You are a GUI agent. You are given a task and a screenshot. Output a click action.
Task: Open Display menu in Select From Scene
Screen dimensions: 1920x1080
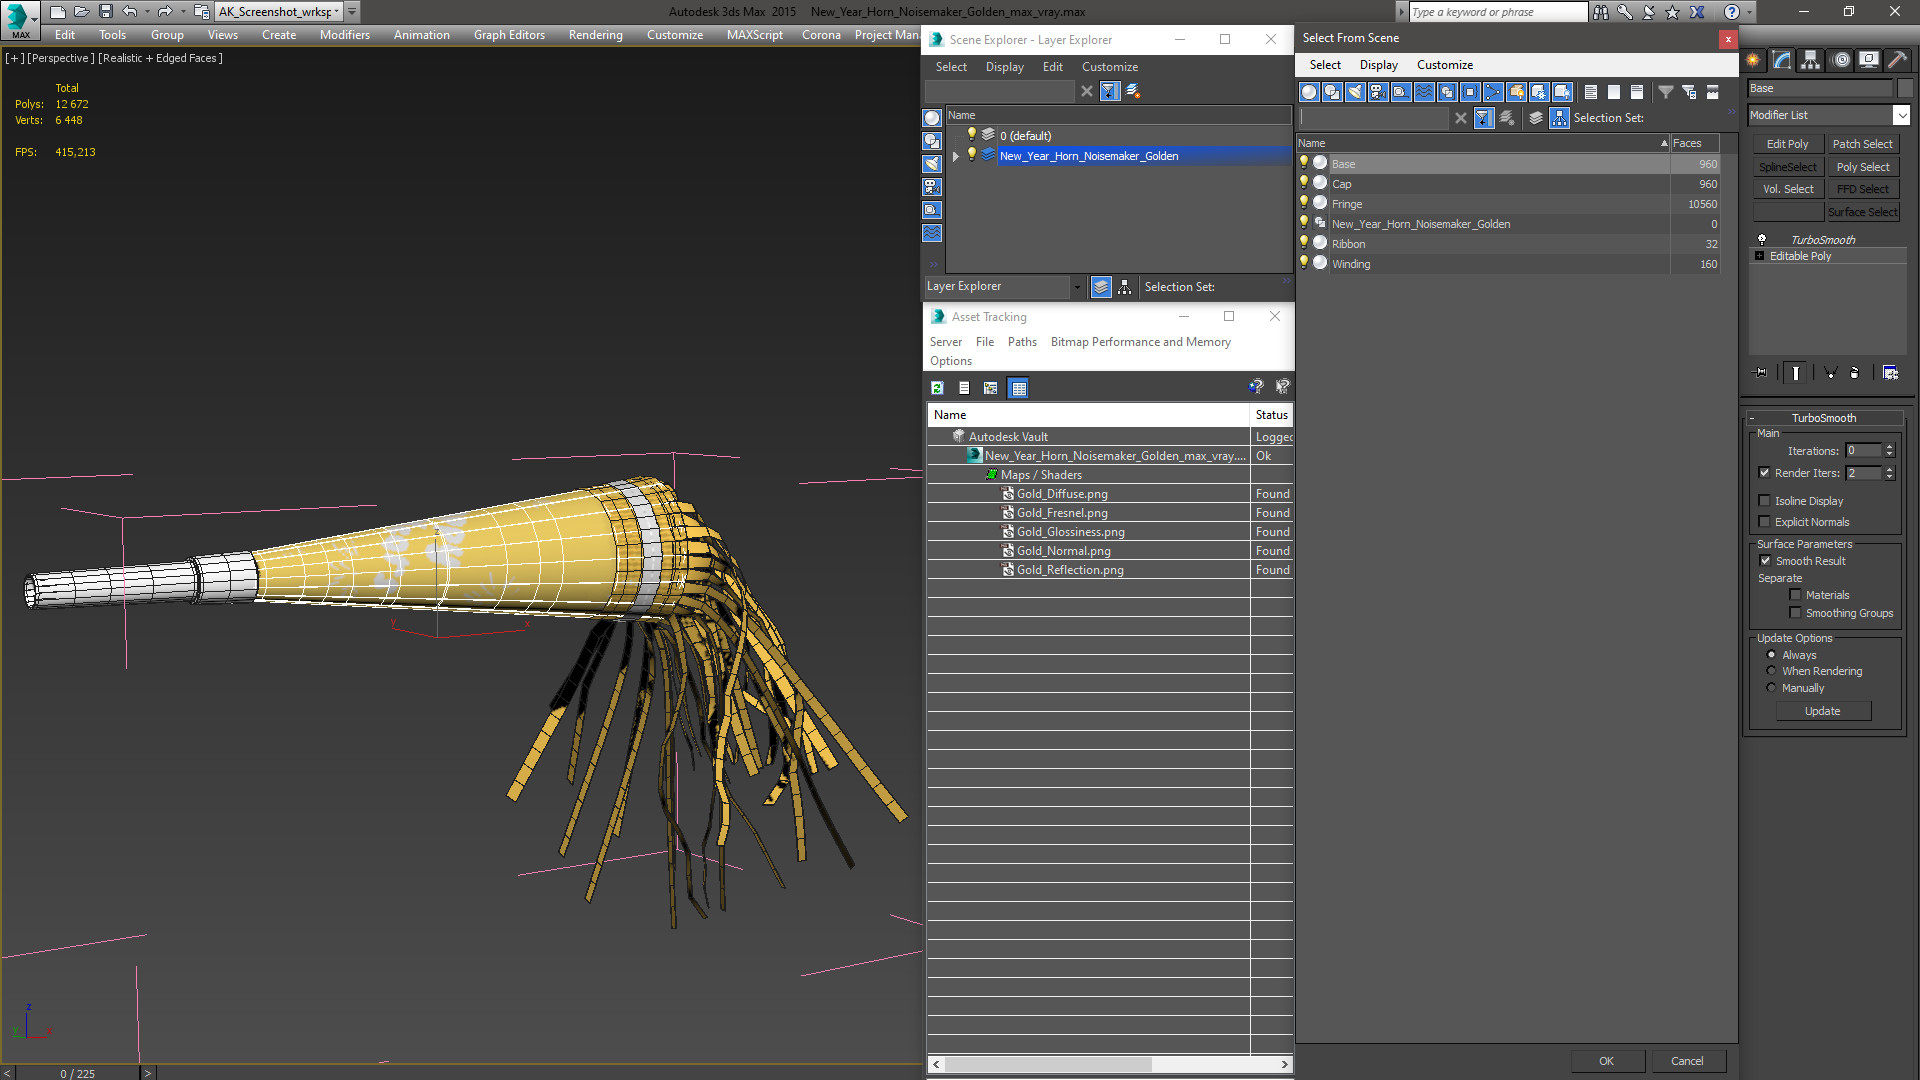click(1378, 65)
